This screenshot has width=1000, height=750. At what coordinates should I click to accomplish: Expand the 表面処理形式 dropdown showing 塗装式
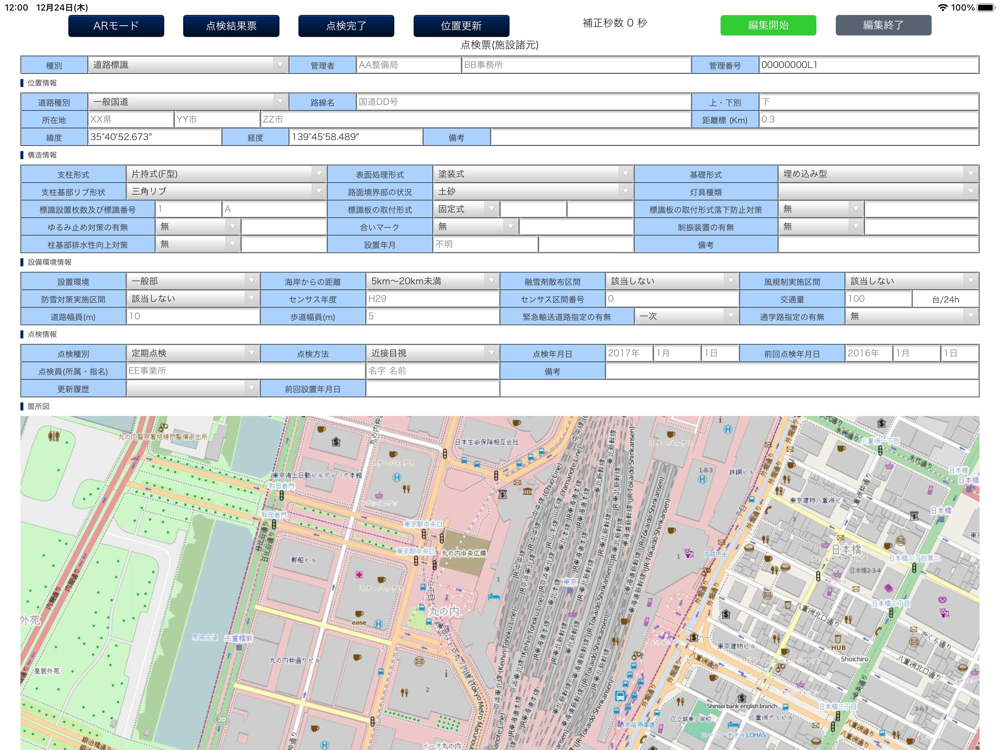(532, 174)
